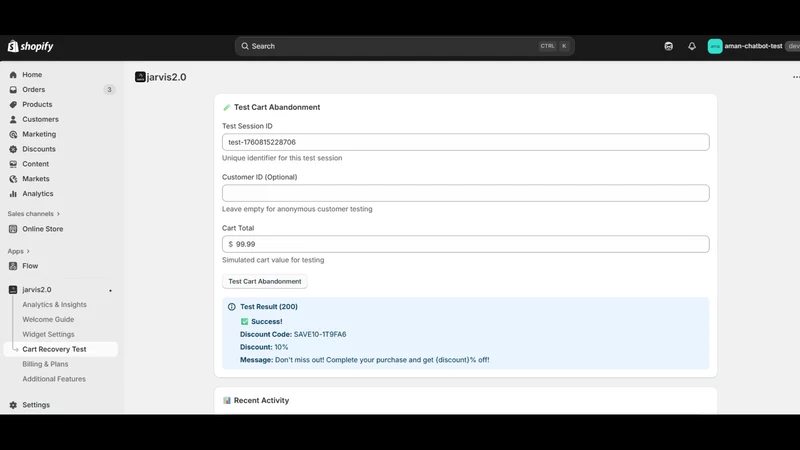Click the jarvis2.0 sidebar app icon

click(x=13, y=289)
